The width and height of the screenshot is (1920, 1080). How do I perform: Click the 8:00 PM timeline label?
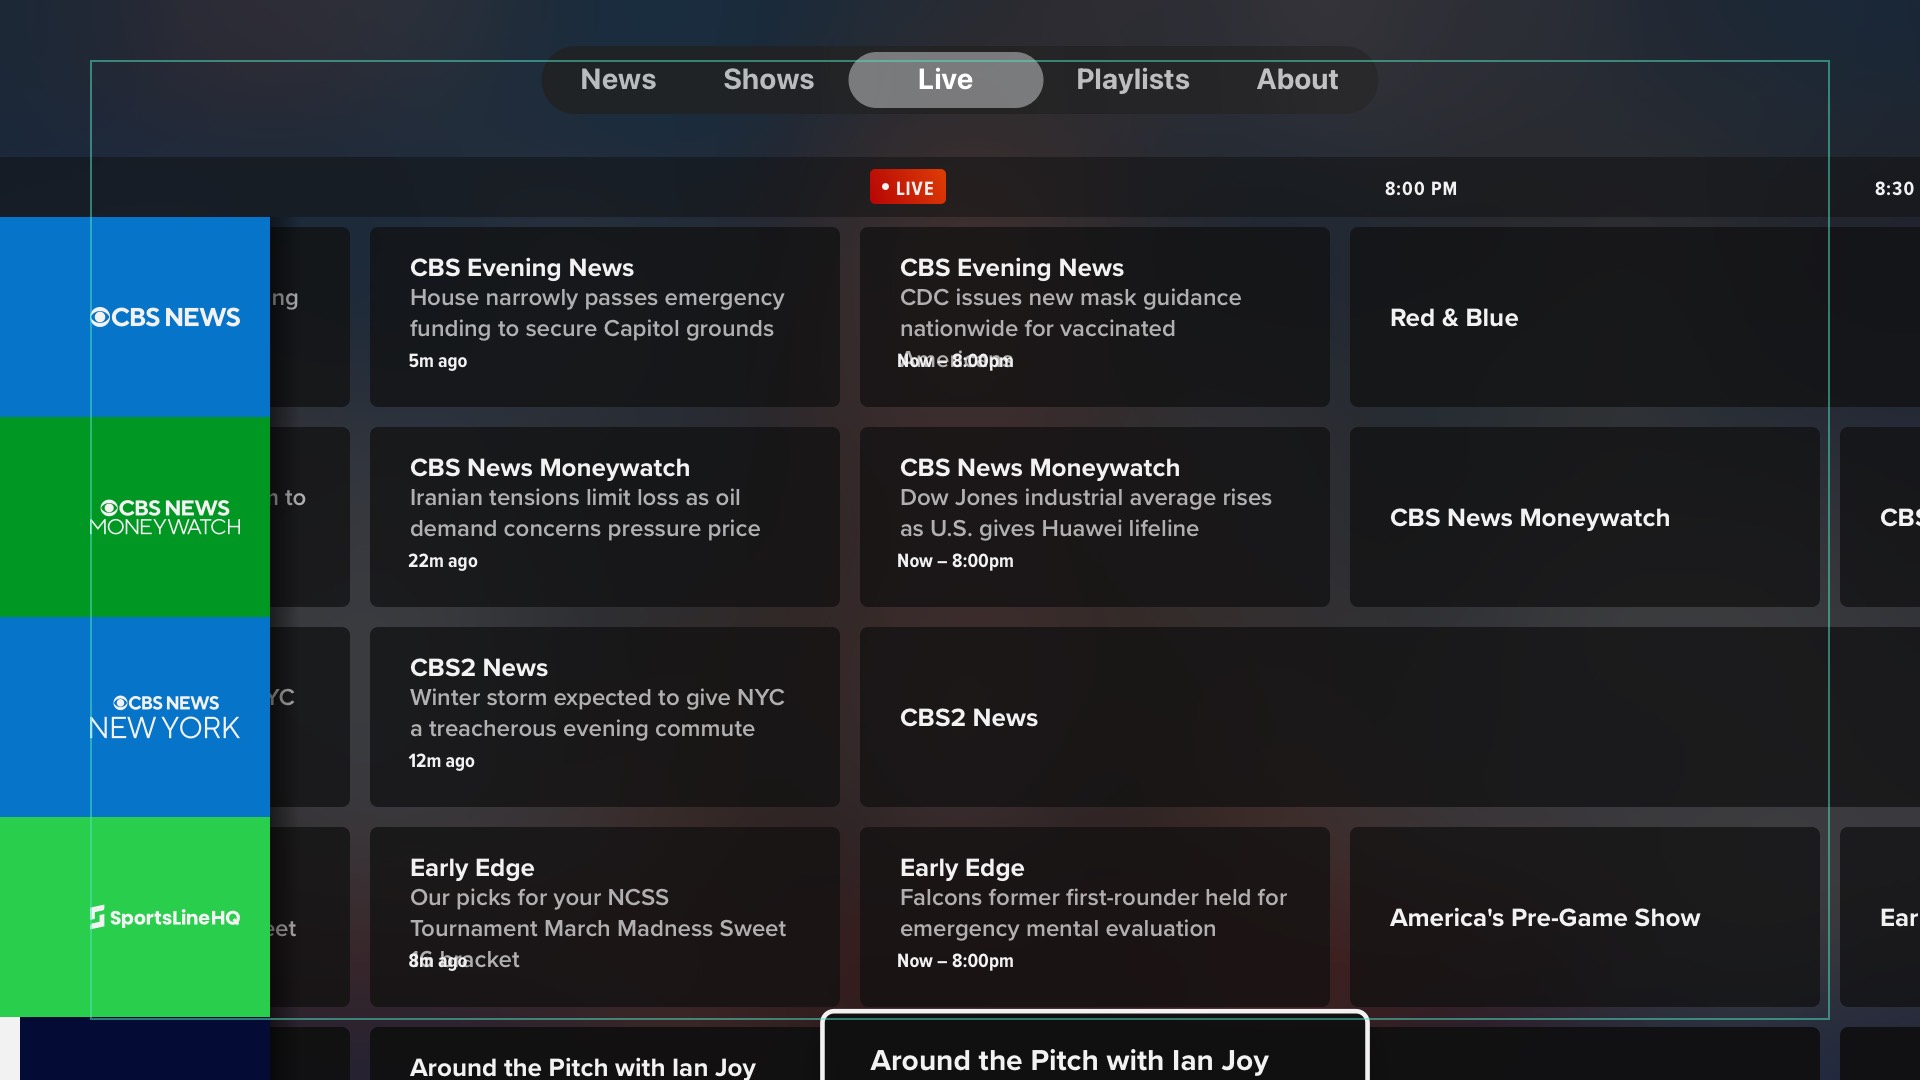(x=1420, y=188)
